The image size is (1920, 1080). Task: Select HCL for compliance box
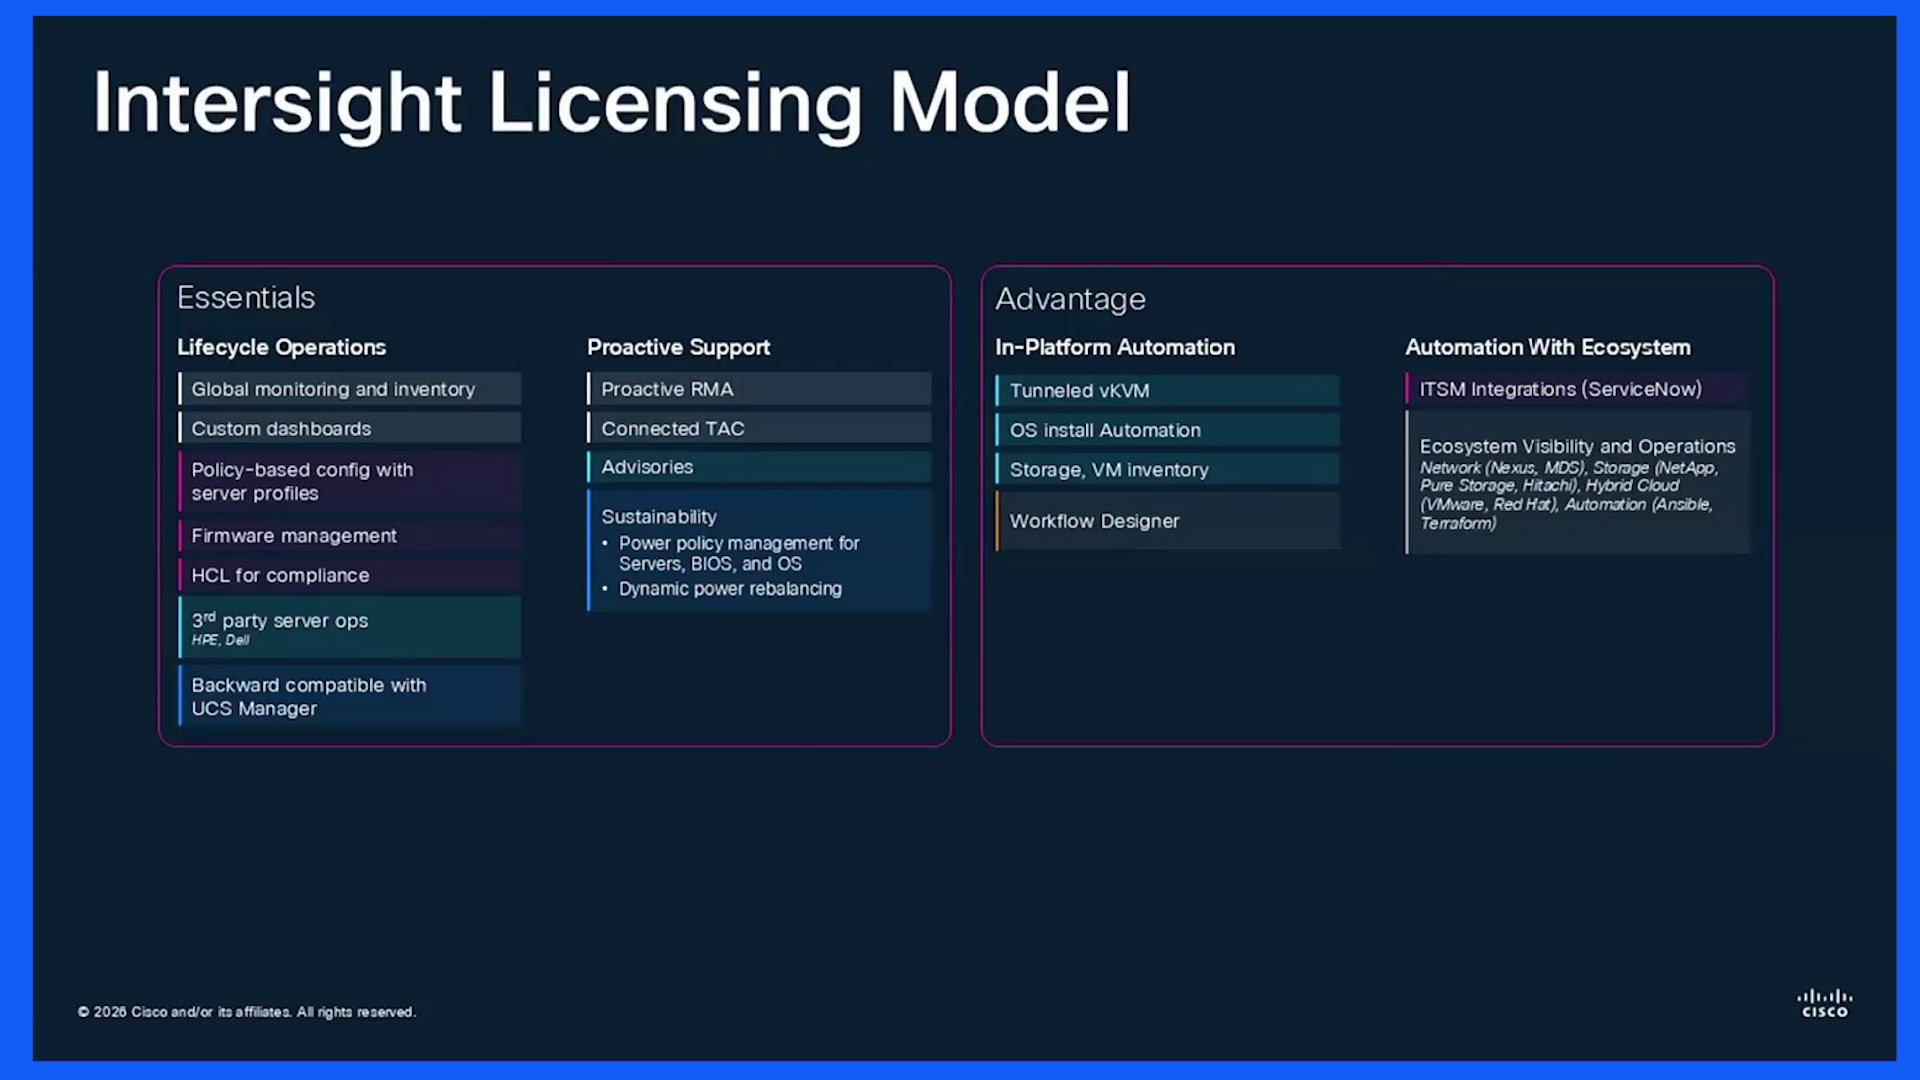point(350,575)
